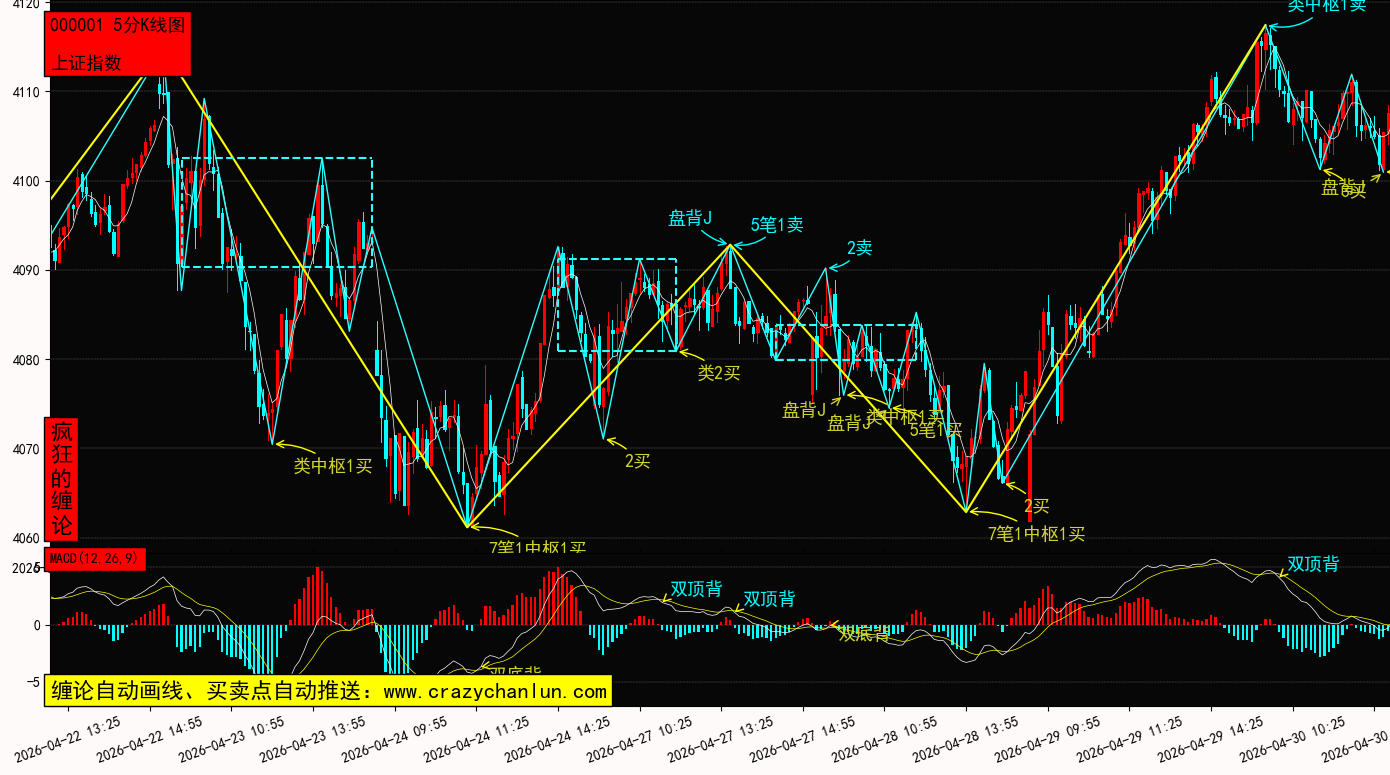
Task: Click the 4070 price axis label
Action: coord(22,450)
